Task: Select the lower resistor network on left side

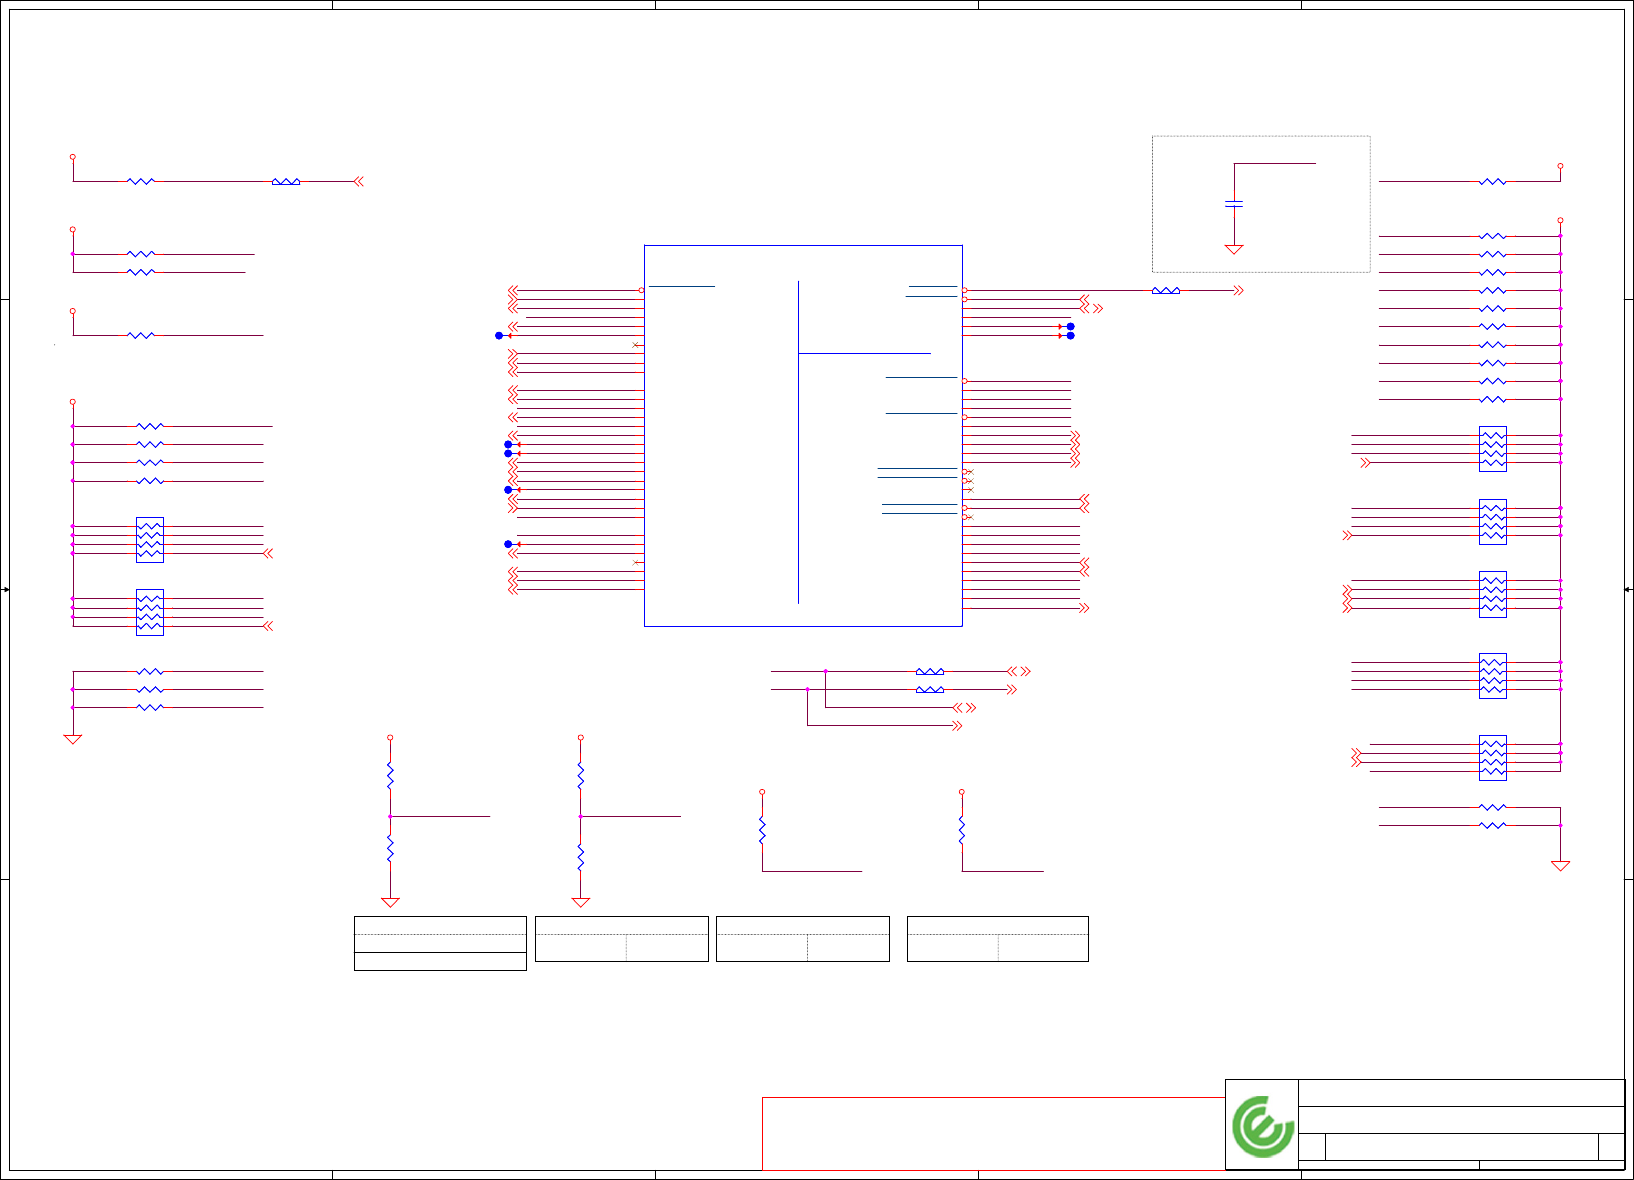Action: click(x=150, y=612)
